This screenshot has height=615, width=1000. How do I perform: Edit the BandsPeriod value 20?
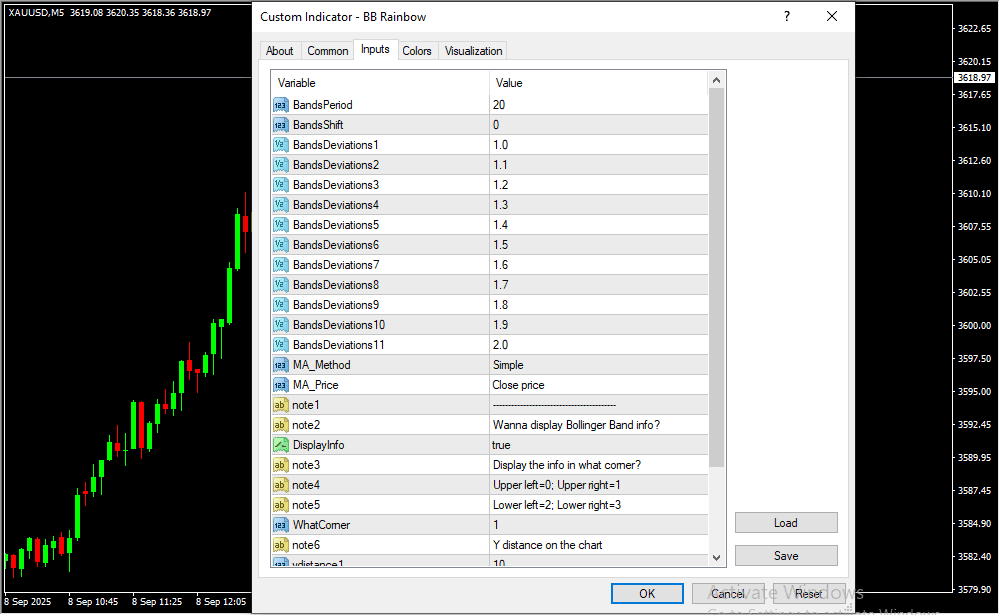[598, 105]
